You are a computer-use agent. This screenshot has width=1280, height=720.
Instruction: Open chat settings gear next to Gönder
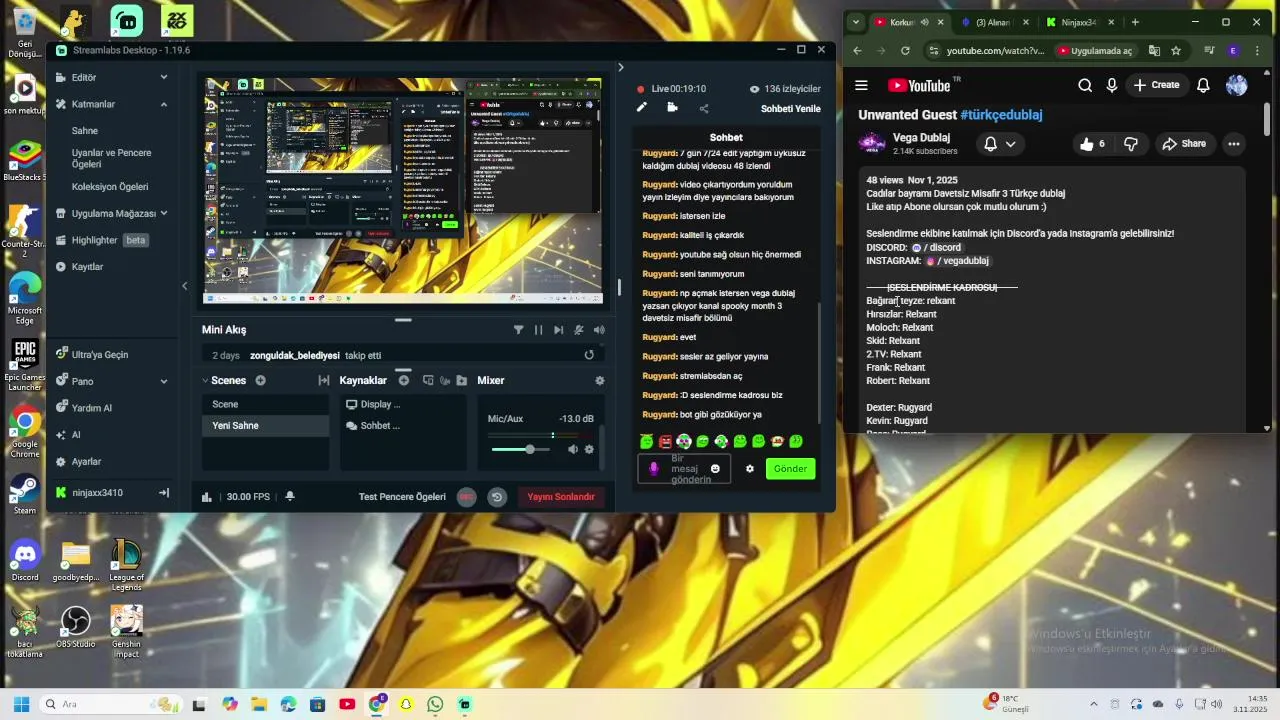tap(750, 468)
